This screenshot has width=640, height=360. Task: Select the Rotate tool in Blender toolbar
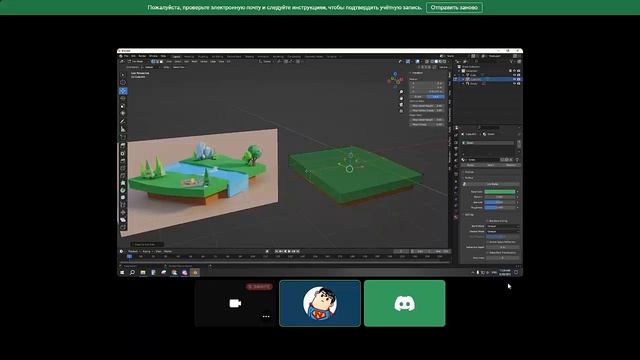[x=123, y=98]
